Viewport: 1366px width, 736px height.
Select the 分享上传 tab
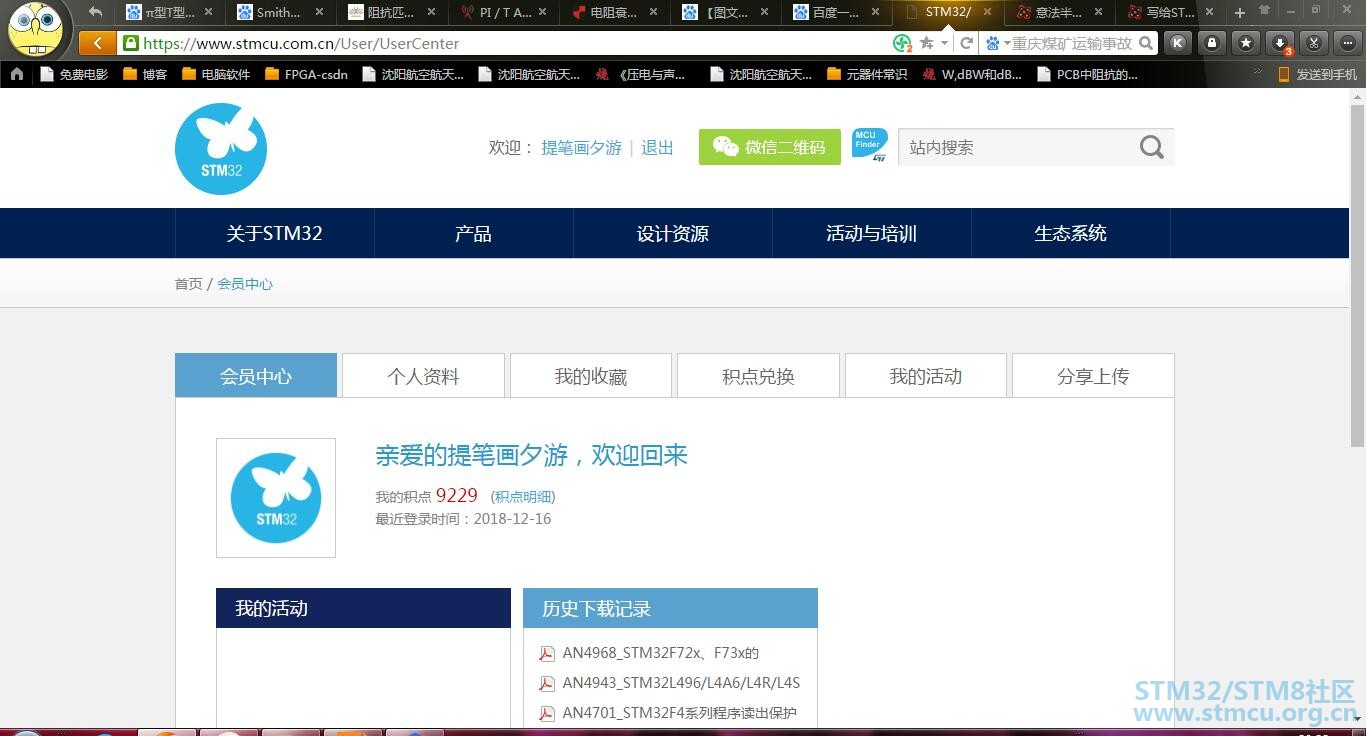pyautogui.click(x=1093, y=376)
